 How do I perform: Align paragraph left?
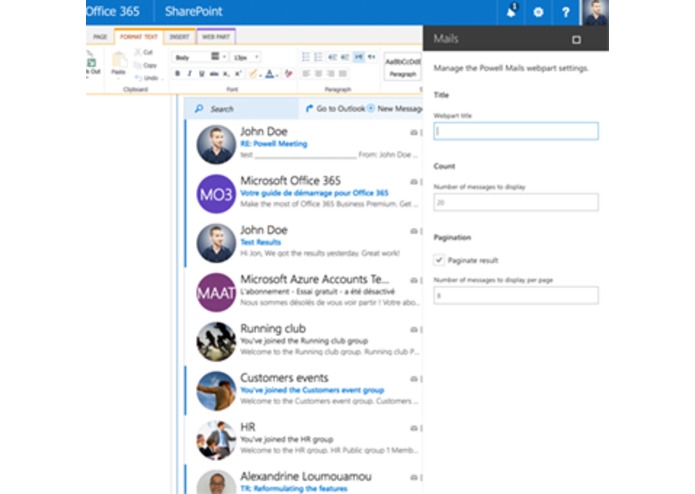pos(306,74)
